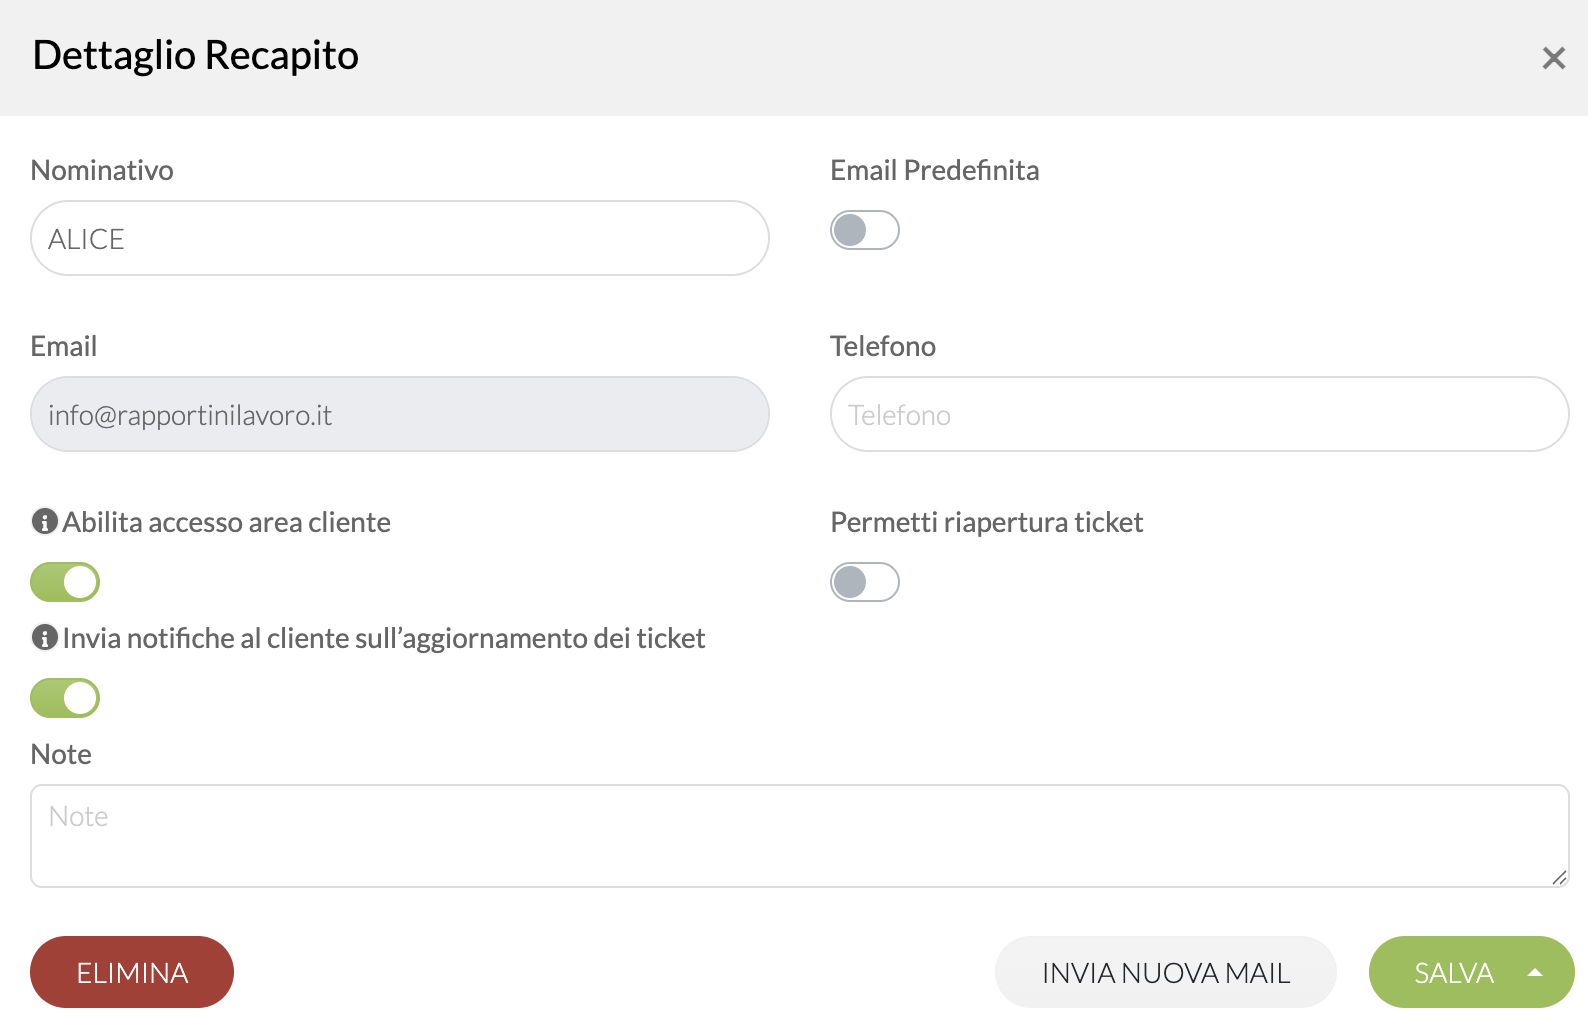
Task: Click the Email field with info@rapportinilavoro.it
Action: [x=400, y=414]
